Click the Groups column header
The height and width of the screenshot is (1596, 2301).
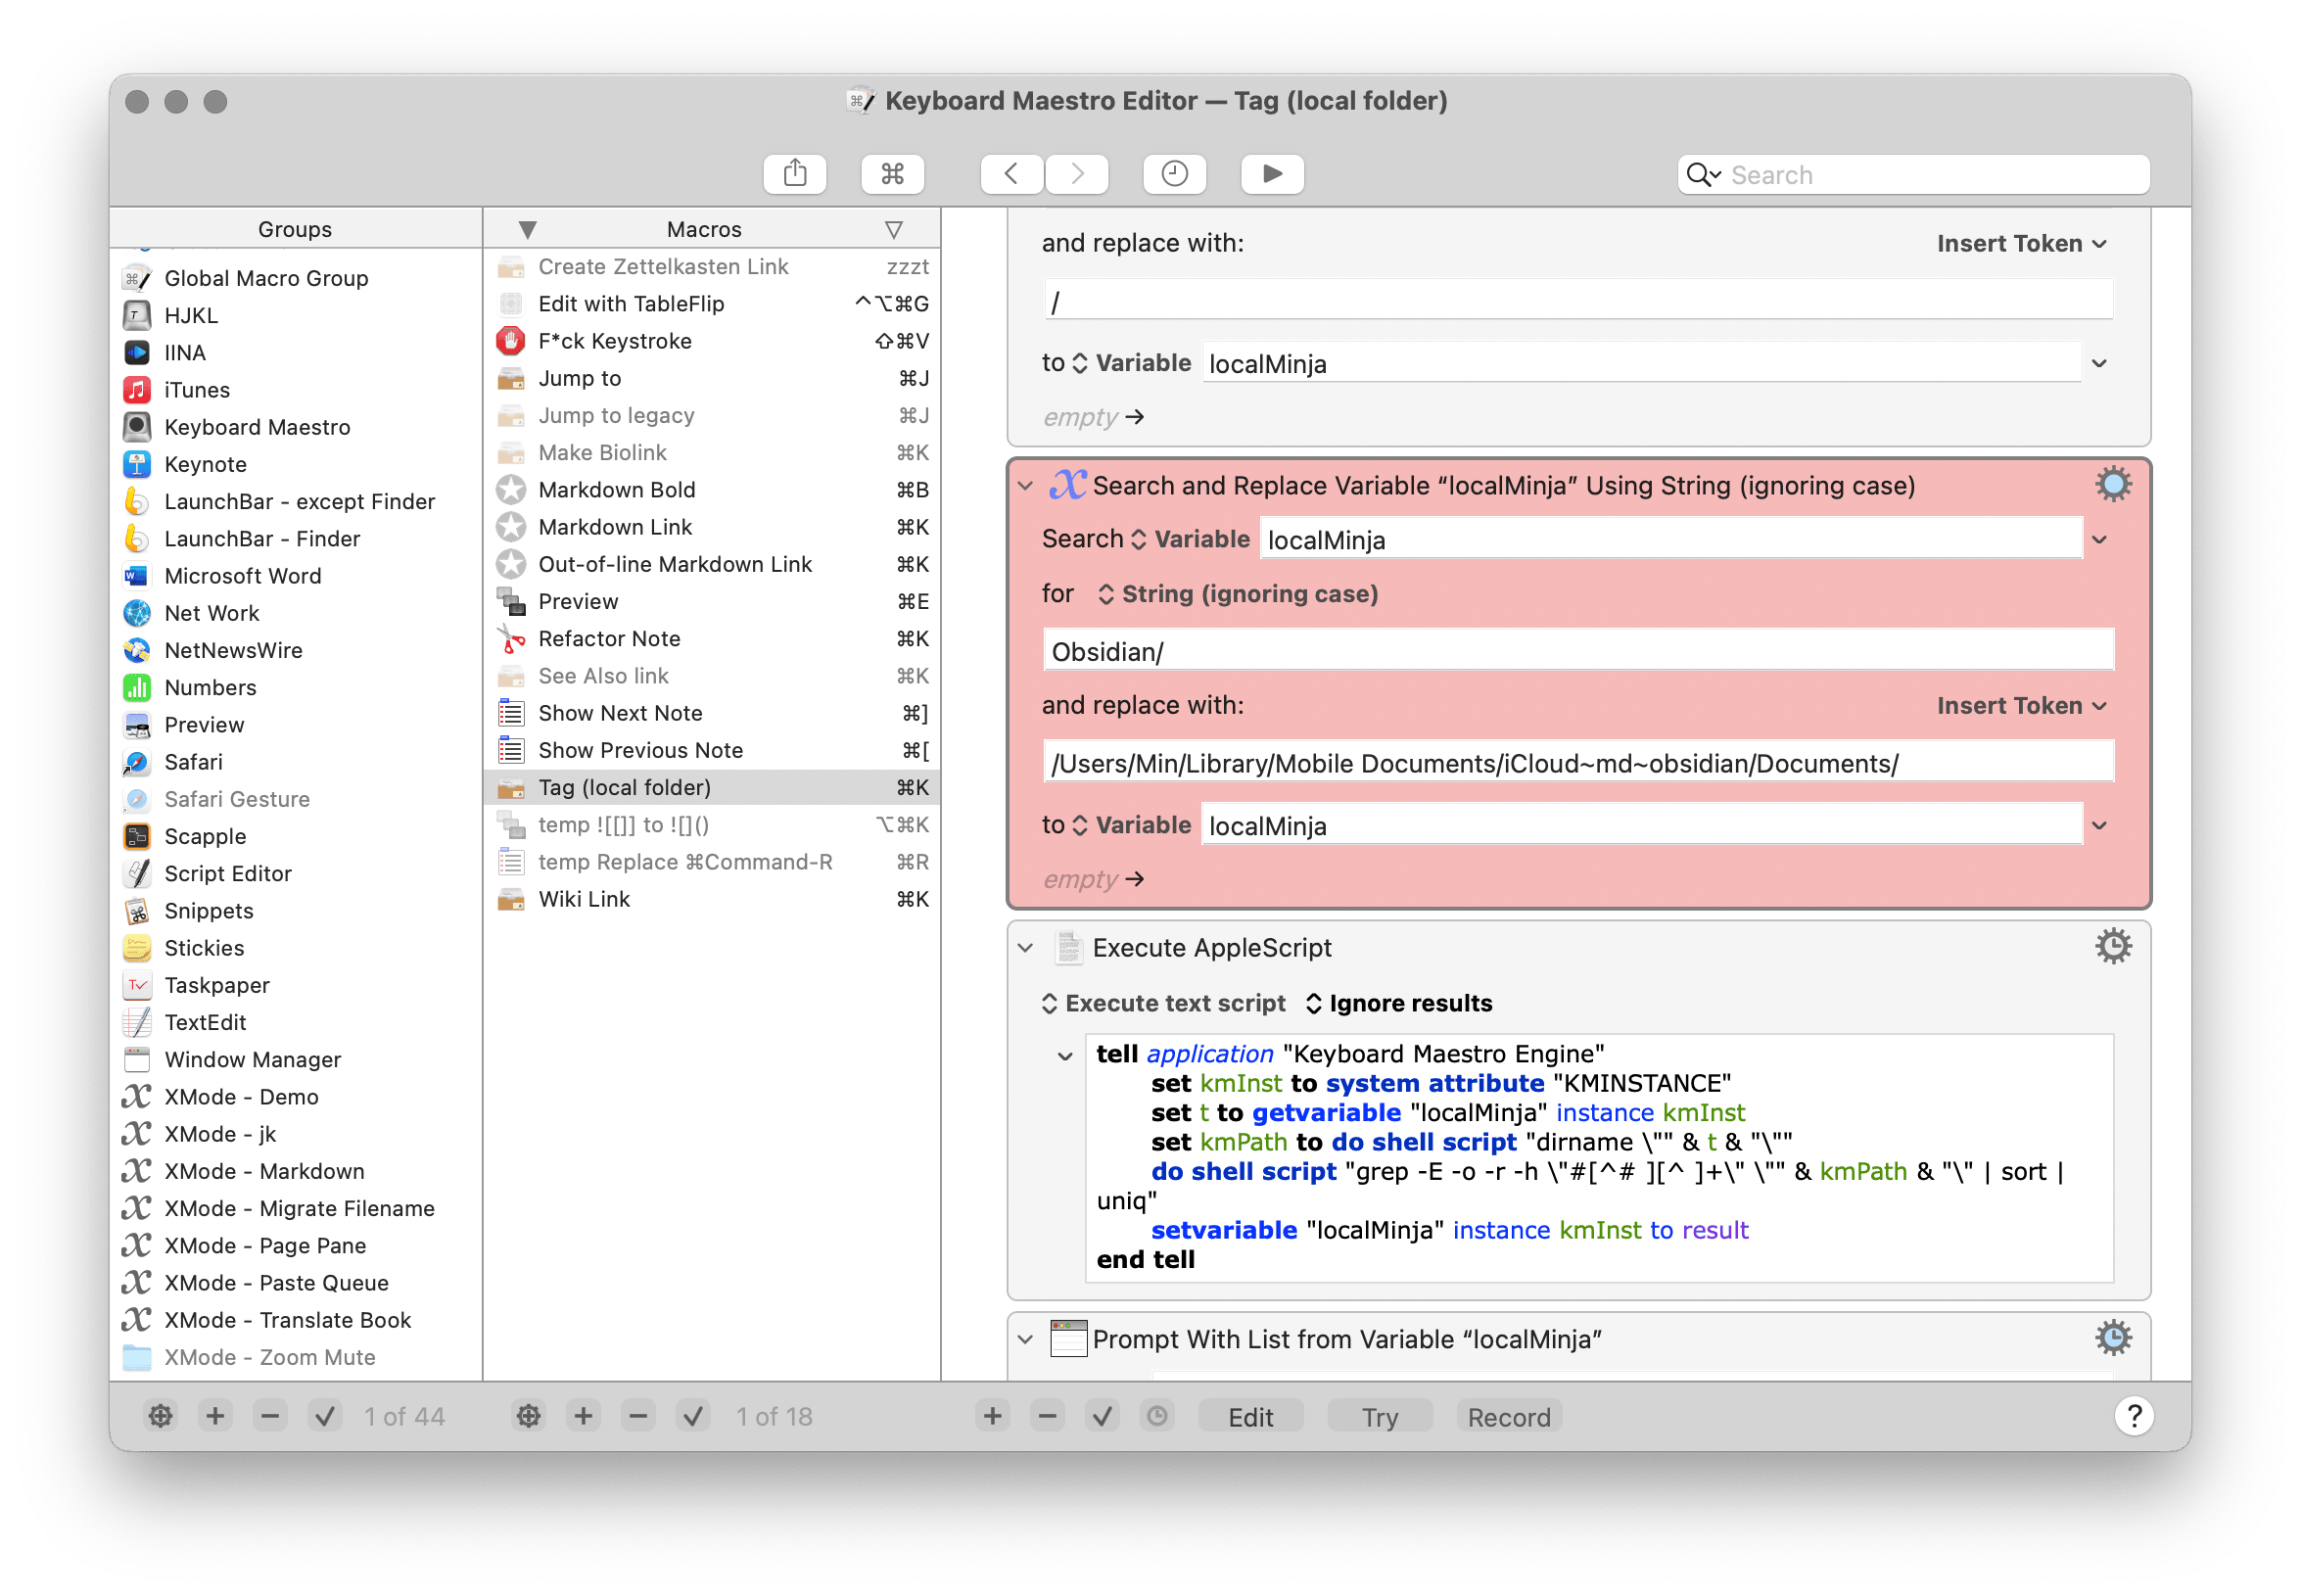[295, 229]
